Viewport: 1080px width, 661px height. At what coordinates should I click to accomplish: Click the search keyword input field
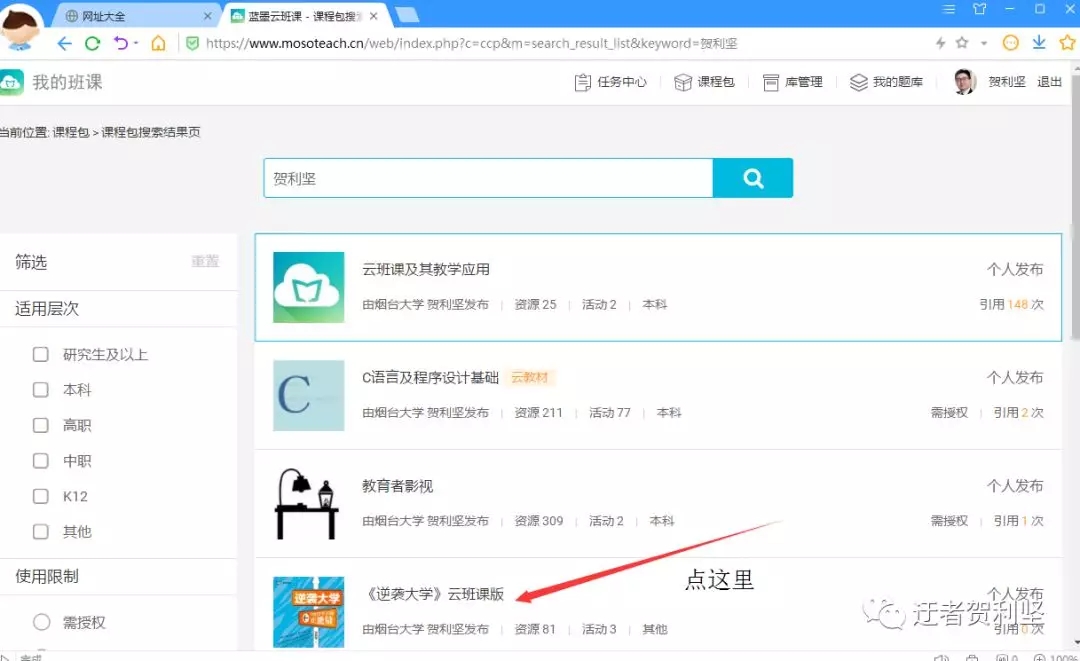point(488,178)
